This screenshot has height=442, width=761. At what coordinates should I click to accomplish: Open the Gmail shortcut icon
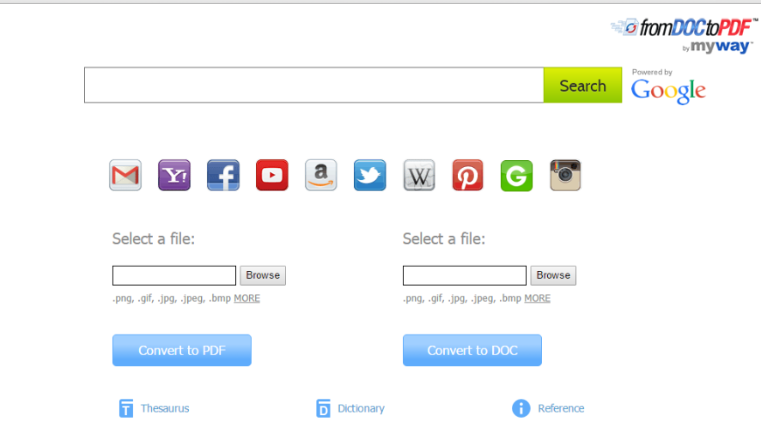coord(125,175)
